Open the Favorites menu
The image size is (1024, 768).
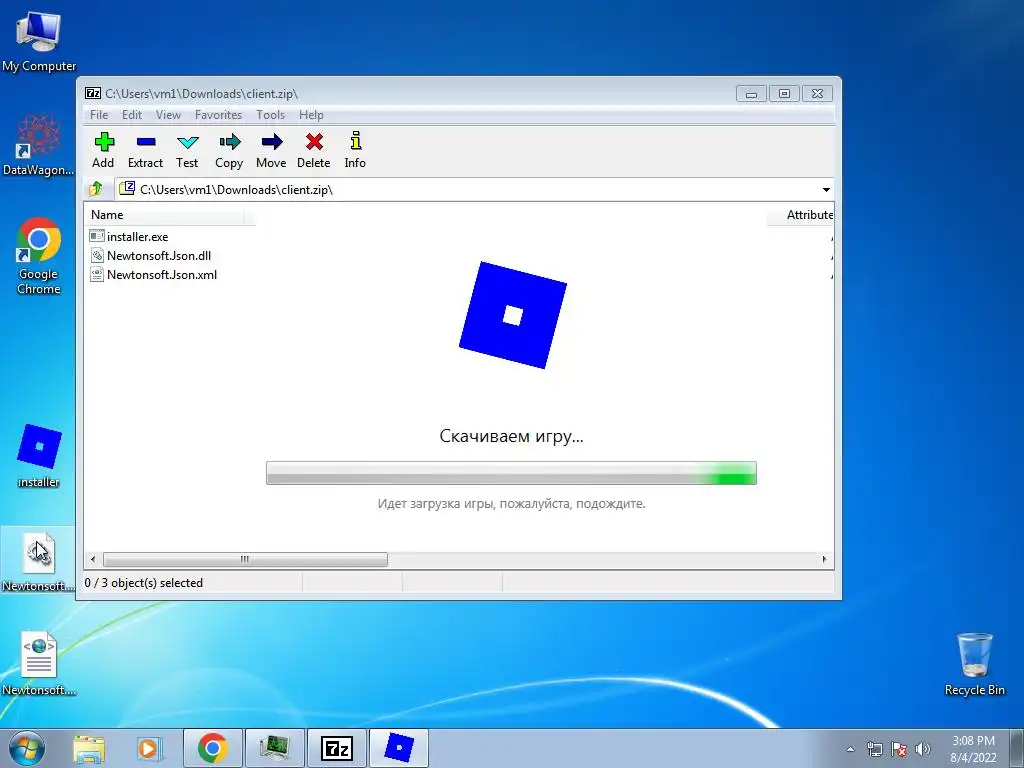click(x=218, y=115)
